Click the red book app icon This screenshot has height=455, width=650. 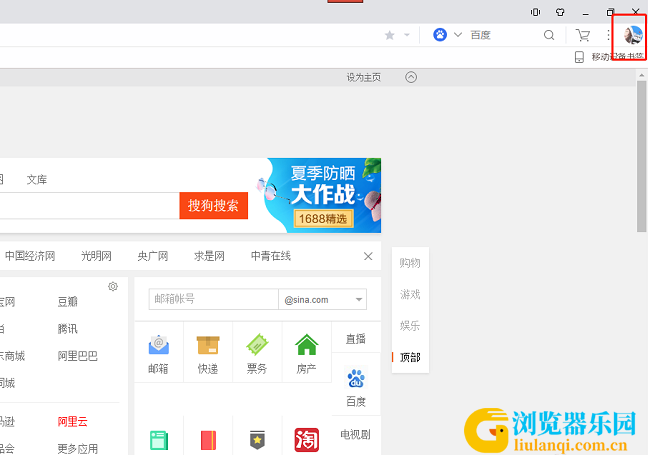pyautogui.click(x=208, y=440)
